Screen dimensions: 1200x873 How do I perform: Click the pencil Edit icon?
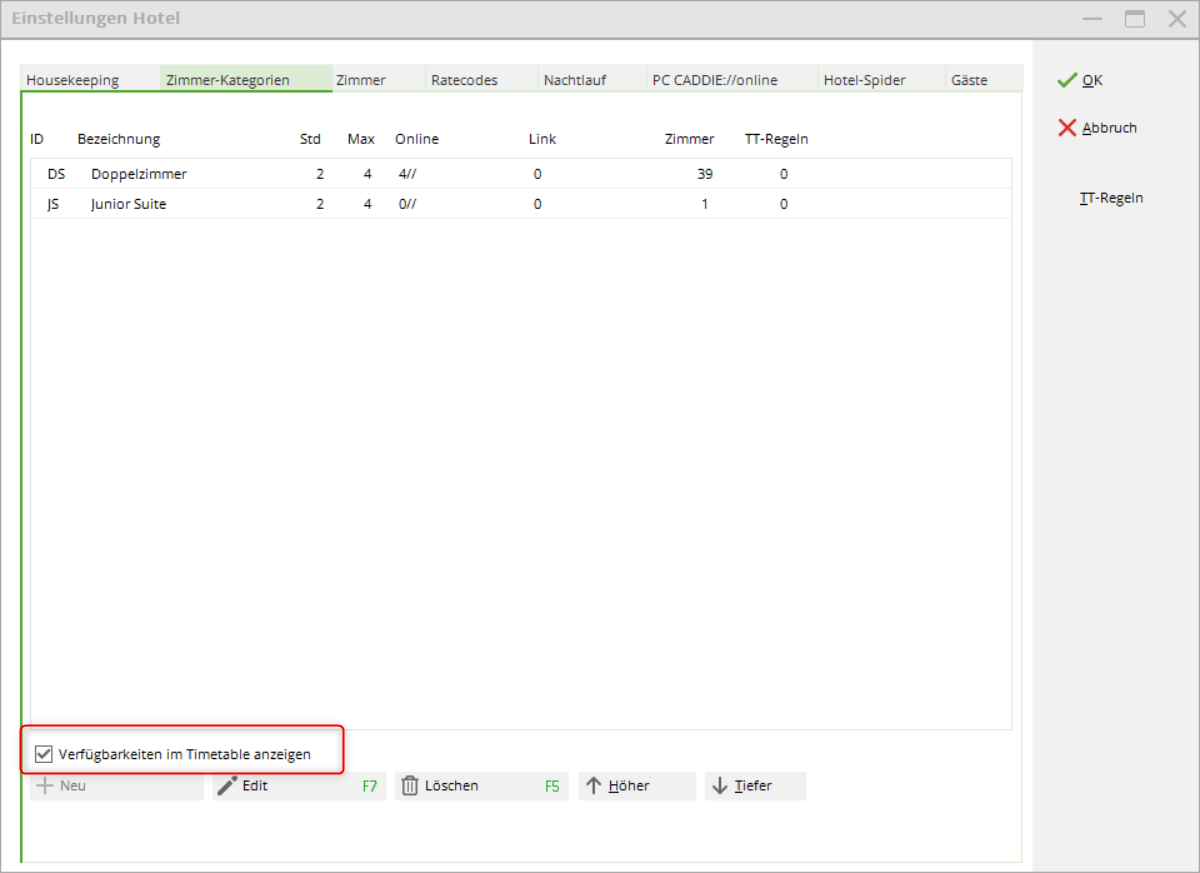(228, 786)
